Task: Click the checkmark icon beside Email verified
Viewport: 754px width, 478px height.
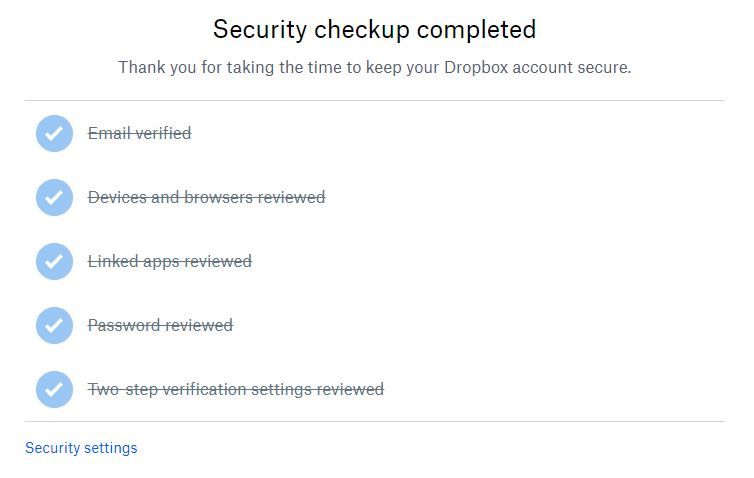Action: pyautogui.click(x=54, y=133)
